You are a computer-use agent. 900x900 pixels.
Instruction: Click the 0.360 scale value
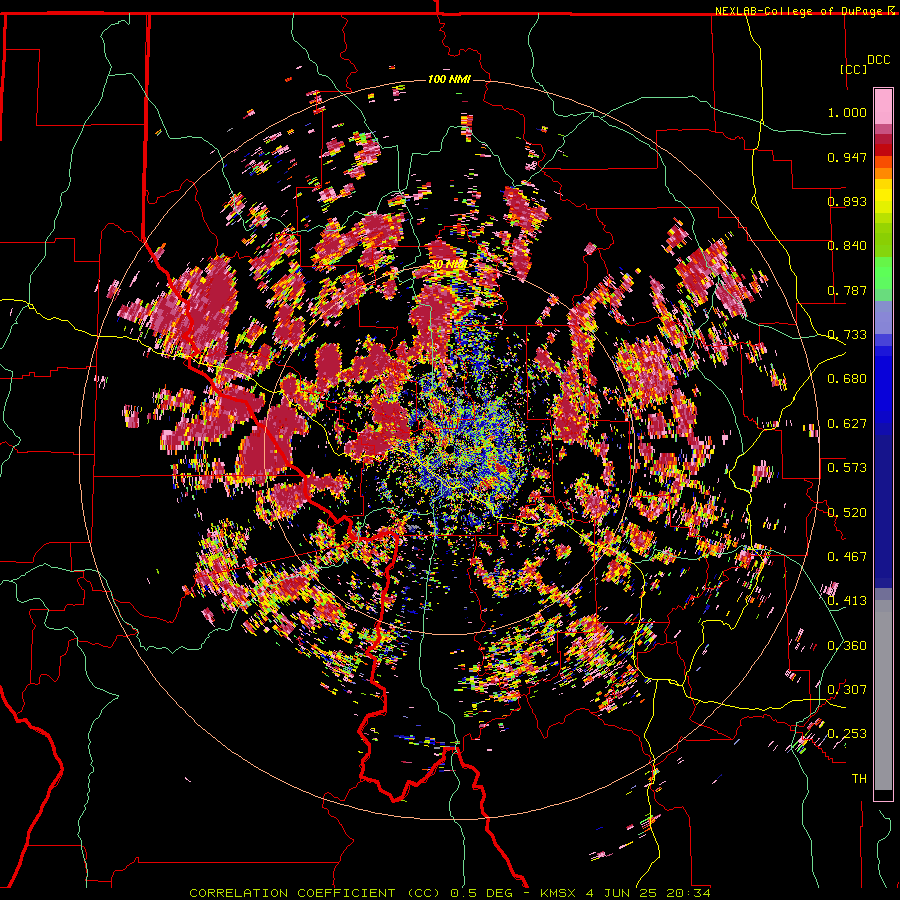(x=847, y=646)
